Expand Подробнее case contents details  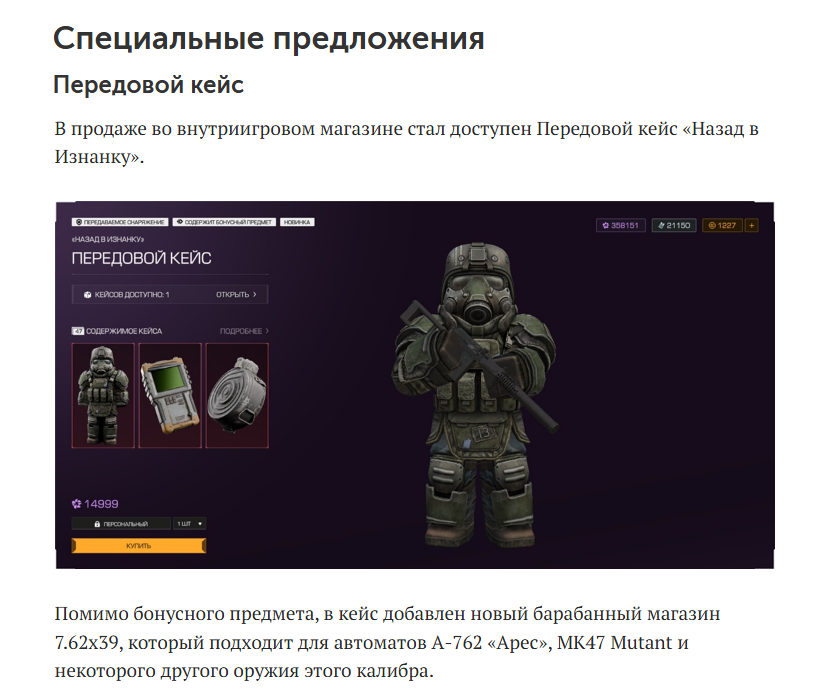click(244, 331)
